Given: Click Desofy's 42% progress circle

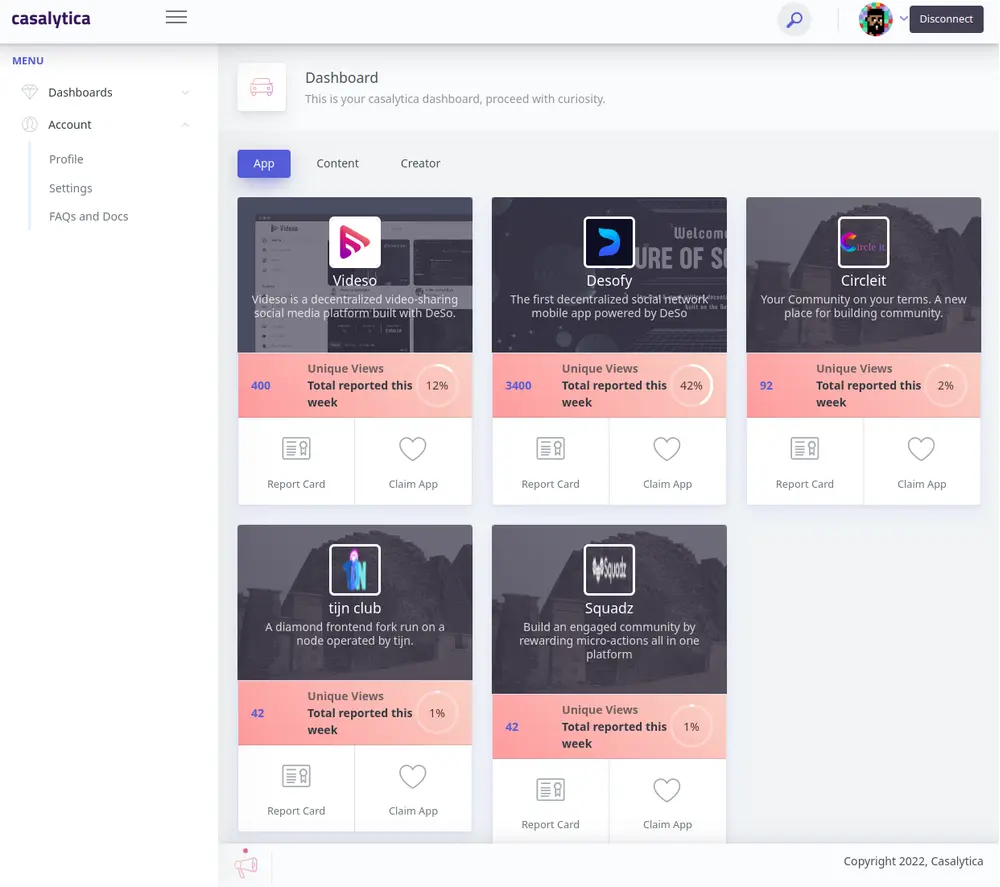Looking at the screenshot, I should pyautogui.click(x=691, y=385).
